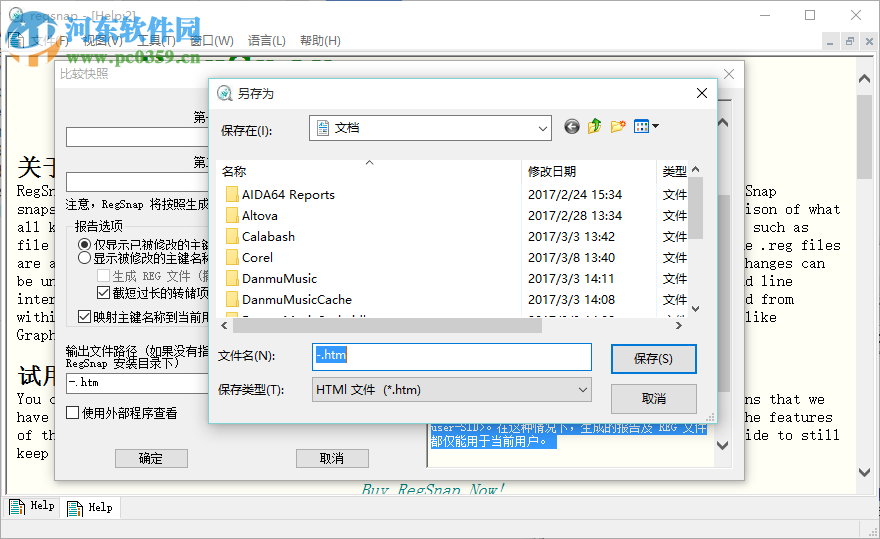This screenshot has width=880, height=539.
Task: Create a new folder in save dialog
Action: point(618,127)
